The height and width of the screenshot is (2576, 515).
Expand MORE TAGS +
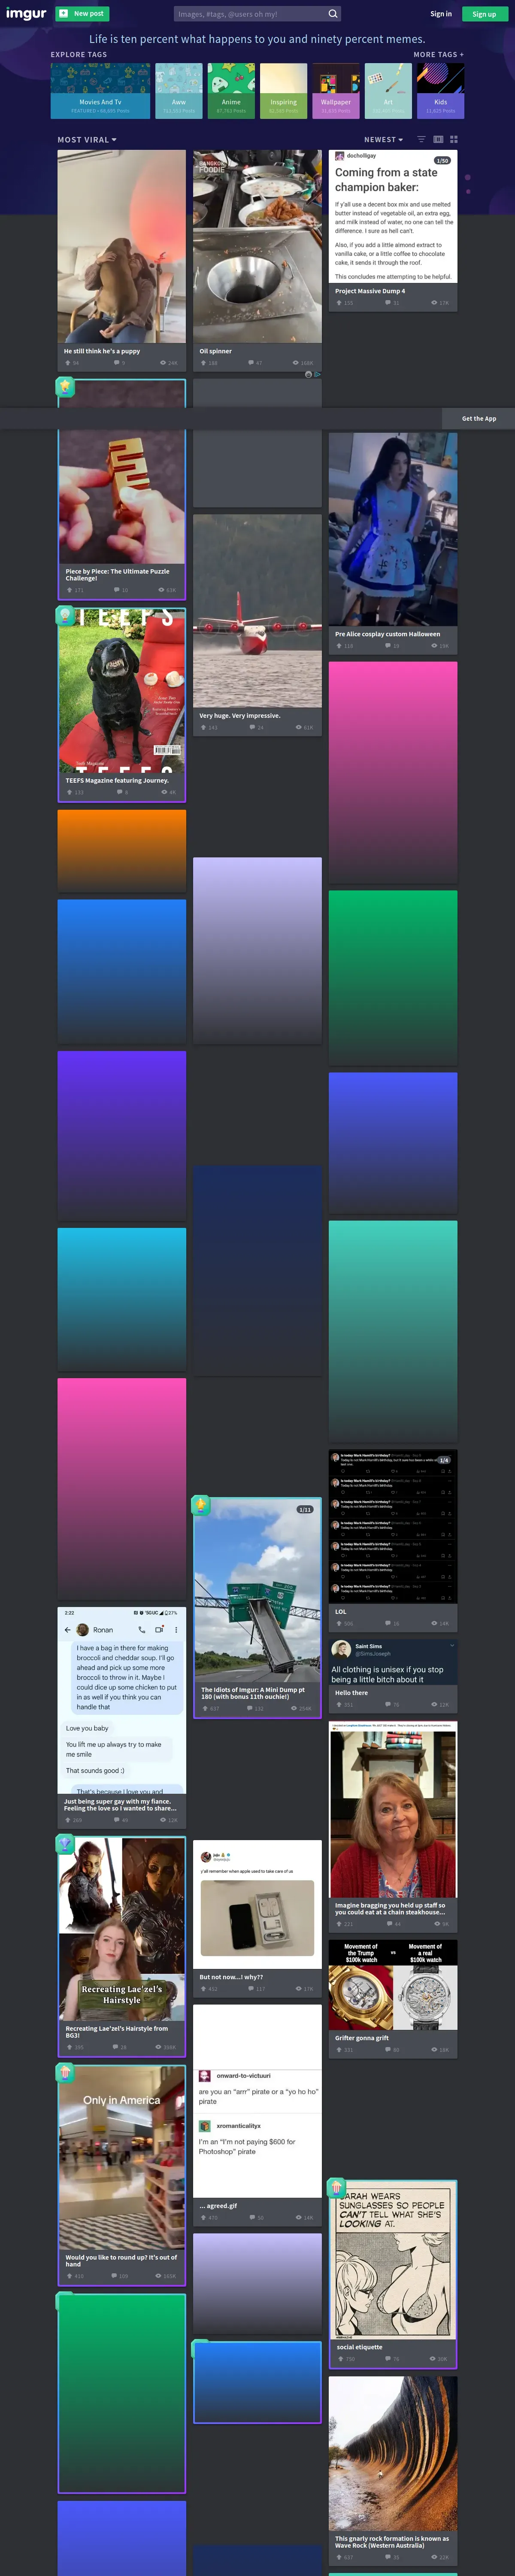pos(439,55)
